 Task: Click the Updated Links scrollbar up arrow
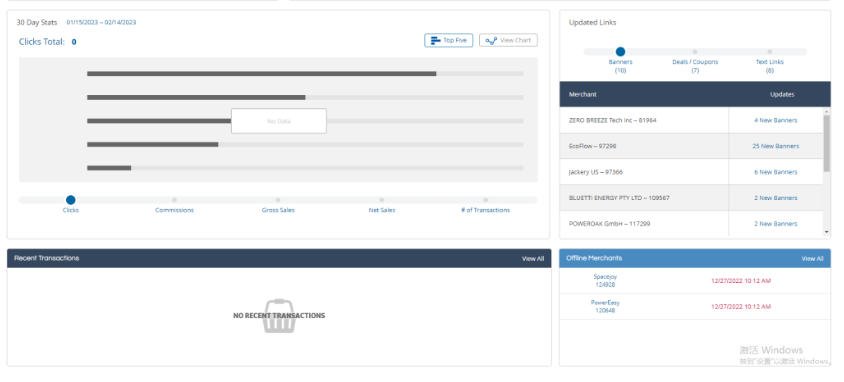[x=827, y=111]
